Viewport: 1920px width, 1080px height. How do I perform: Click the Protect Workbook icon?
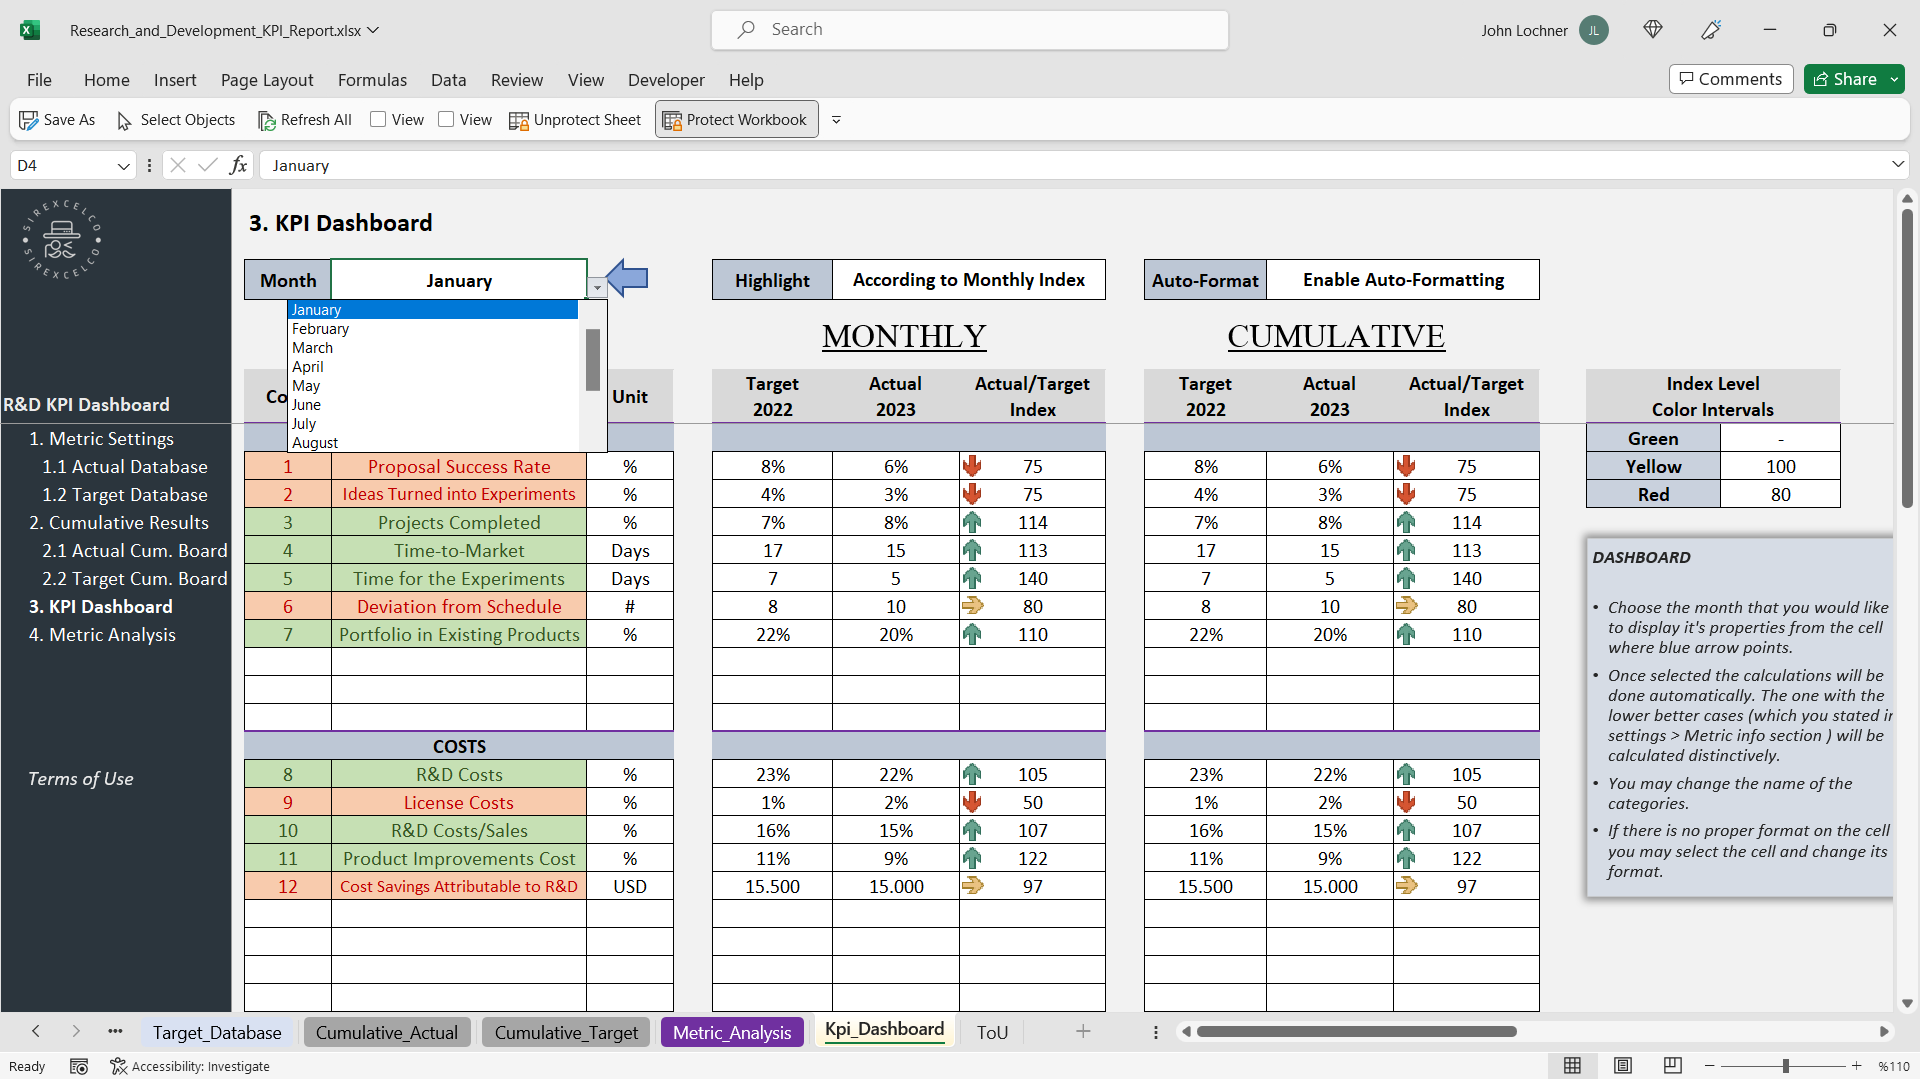tap(672, 119)
